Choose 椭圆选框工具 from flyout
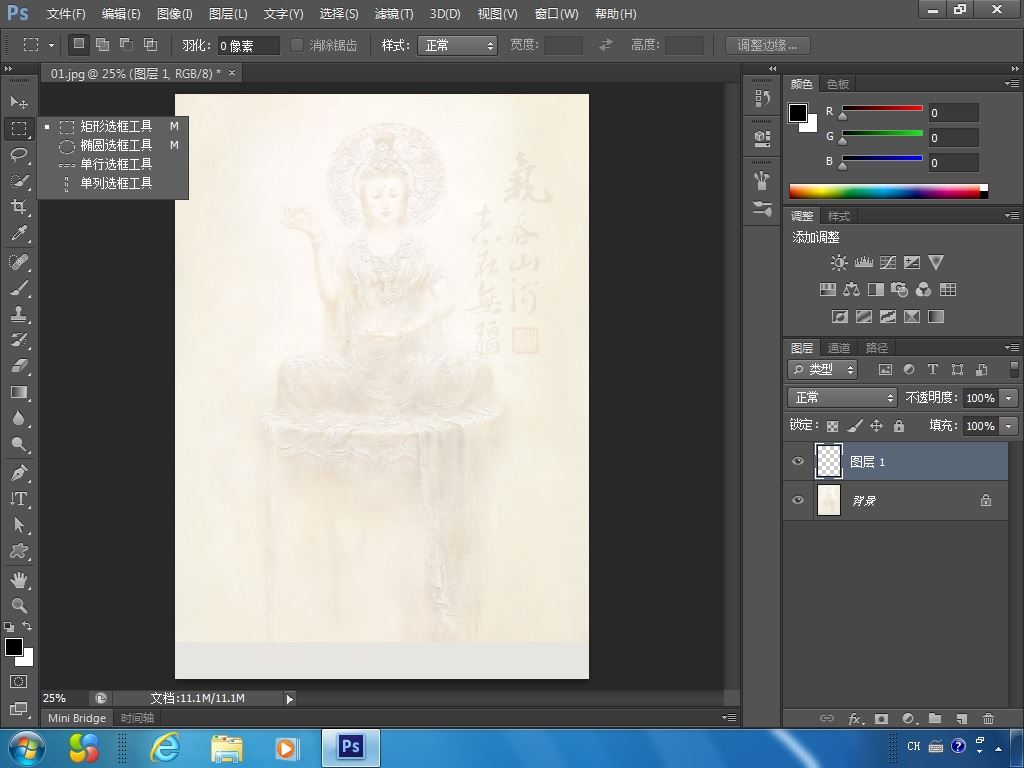The image size is (1024, 768). [114, 145]
